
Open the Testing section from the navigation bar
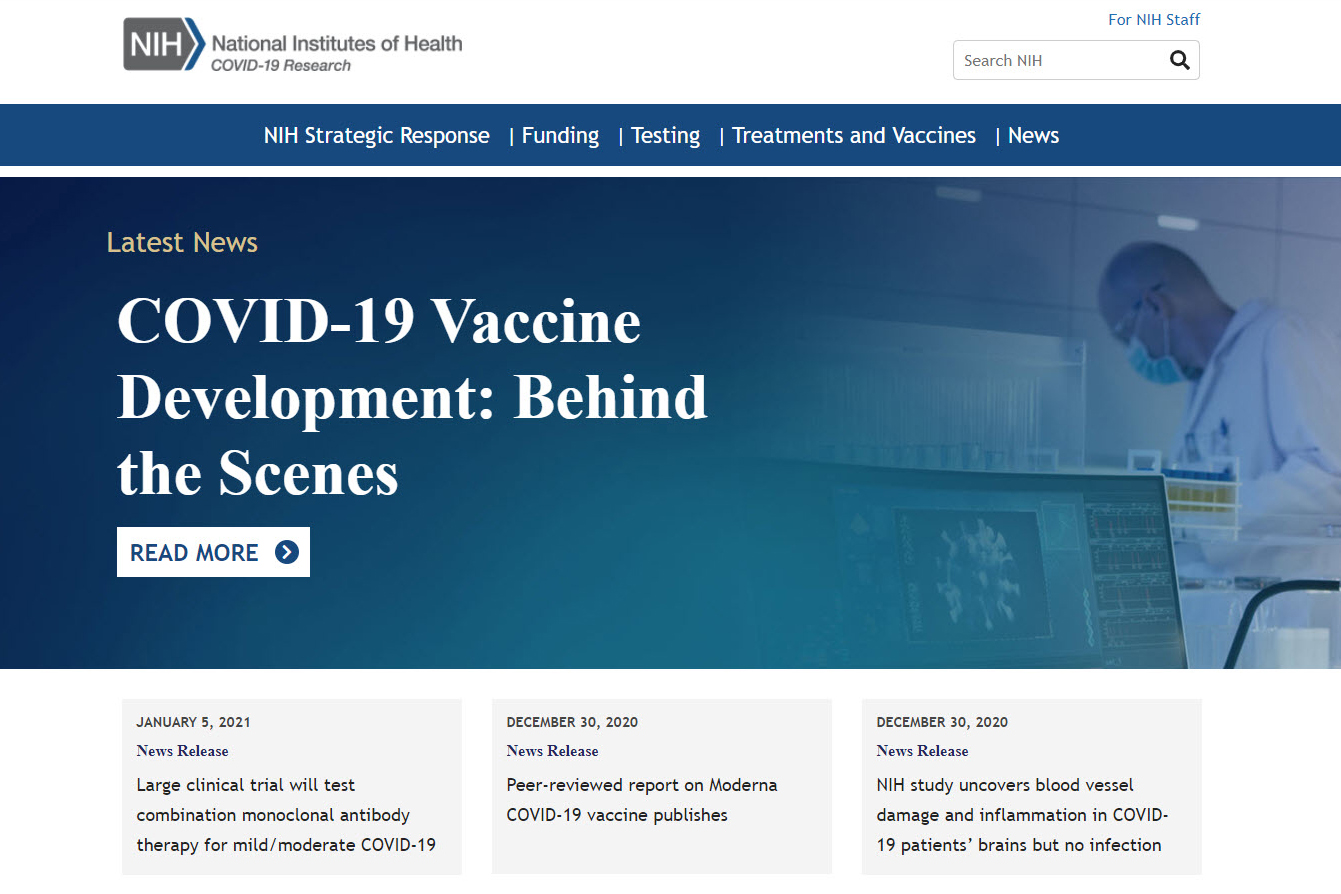[665, 135]
